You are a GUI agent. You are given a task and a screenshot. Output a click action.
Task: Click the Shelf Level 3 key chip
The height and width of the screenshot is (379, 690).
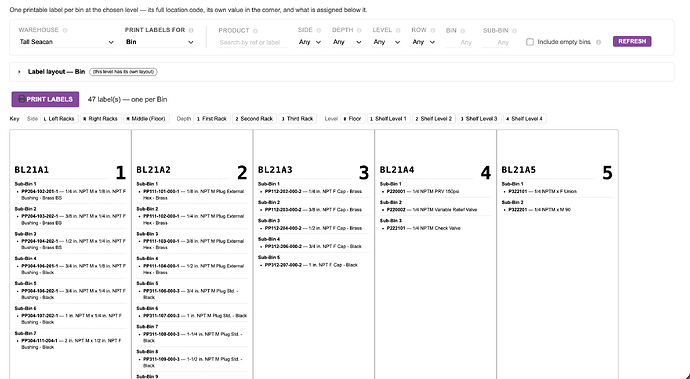(x=479, y=119)
